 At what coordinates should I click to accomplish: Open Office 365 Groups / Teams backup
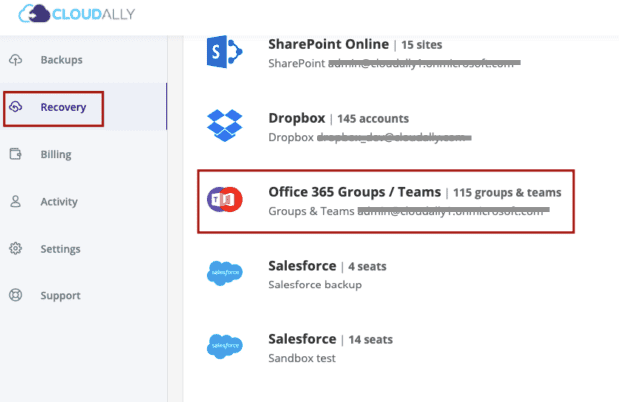point(355,192)
